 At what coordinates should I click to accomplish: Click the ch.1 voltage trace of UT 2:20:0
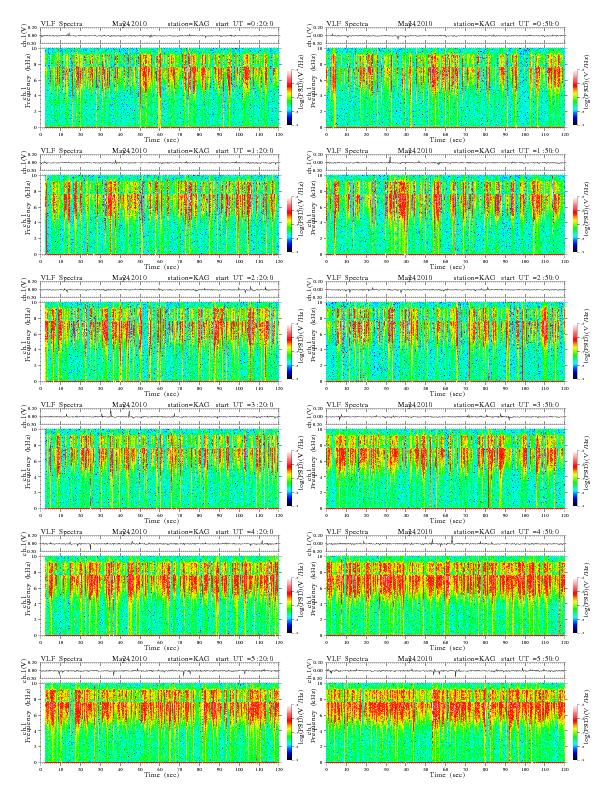tap(160, 290)
